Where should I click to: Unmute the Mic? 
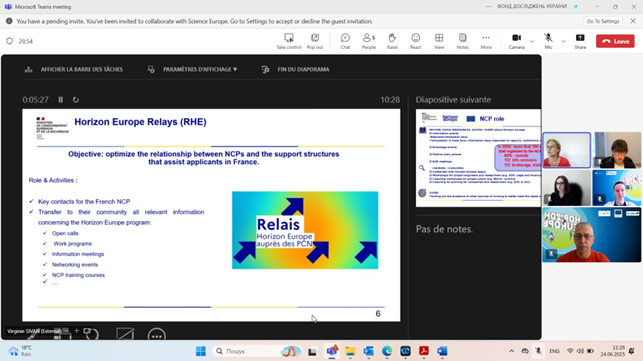548,41
